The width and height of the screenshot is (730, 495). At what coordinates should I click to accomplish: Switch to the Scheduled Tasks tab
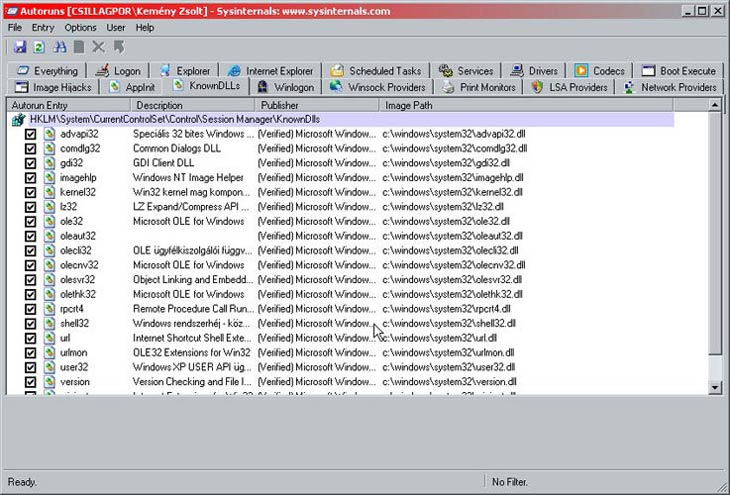(x=375, y=71)
